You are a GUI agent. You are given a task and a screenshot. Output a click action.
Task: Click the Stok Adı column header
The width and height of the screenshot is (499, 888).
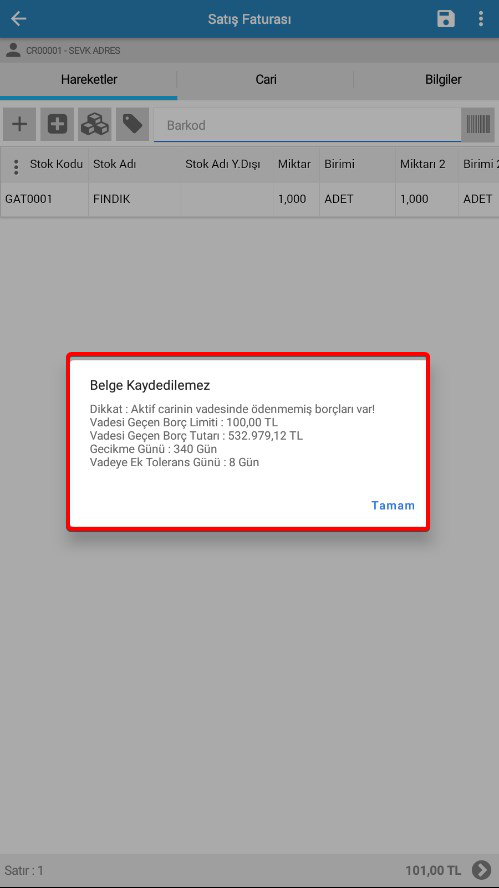[x=114, y=164]
